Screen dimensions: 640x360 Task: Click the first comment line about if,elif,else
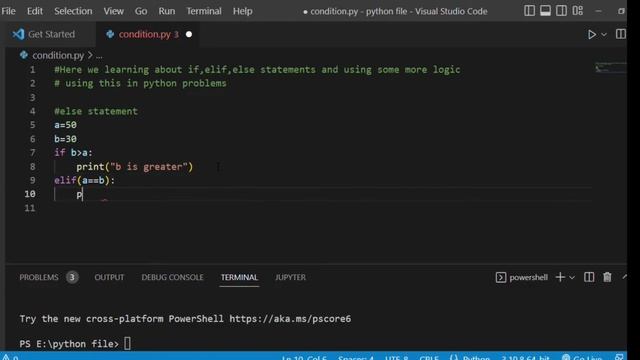coord(257,70)
